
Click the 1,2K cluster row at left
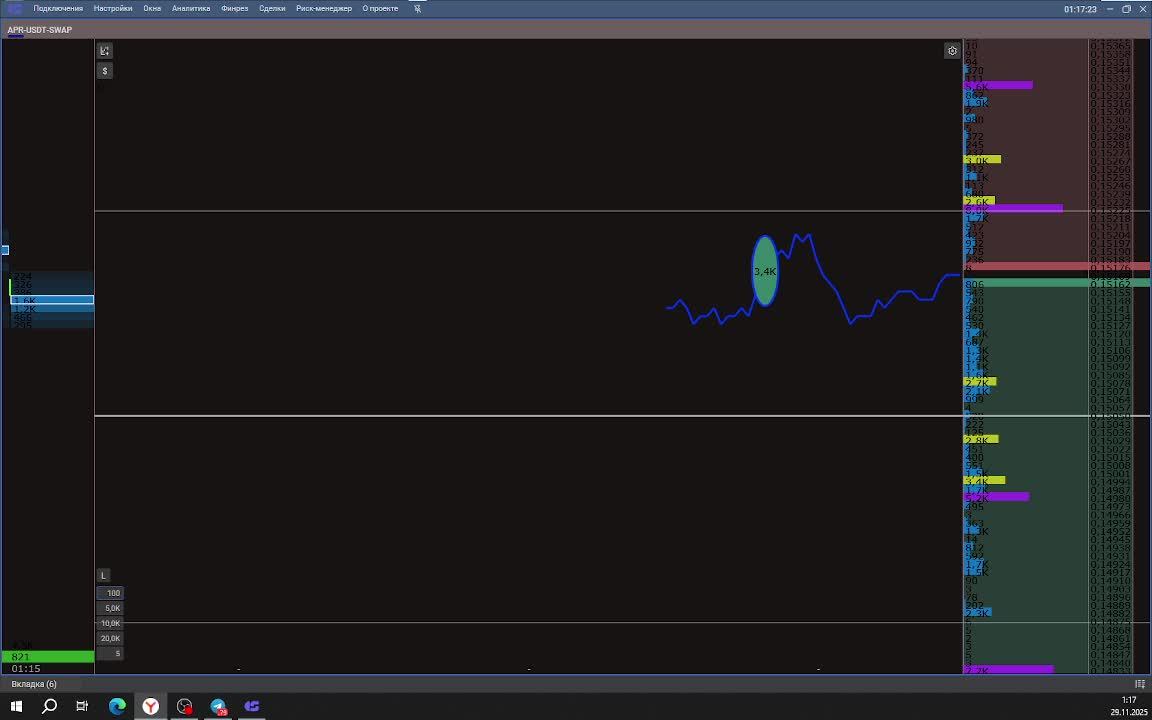pos(52,309)
